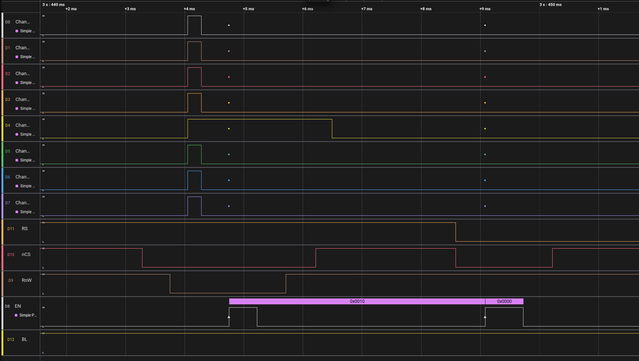639x361 pixels.
Task: Click the D10 channel number for nCS
Action: (11, 255)
